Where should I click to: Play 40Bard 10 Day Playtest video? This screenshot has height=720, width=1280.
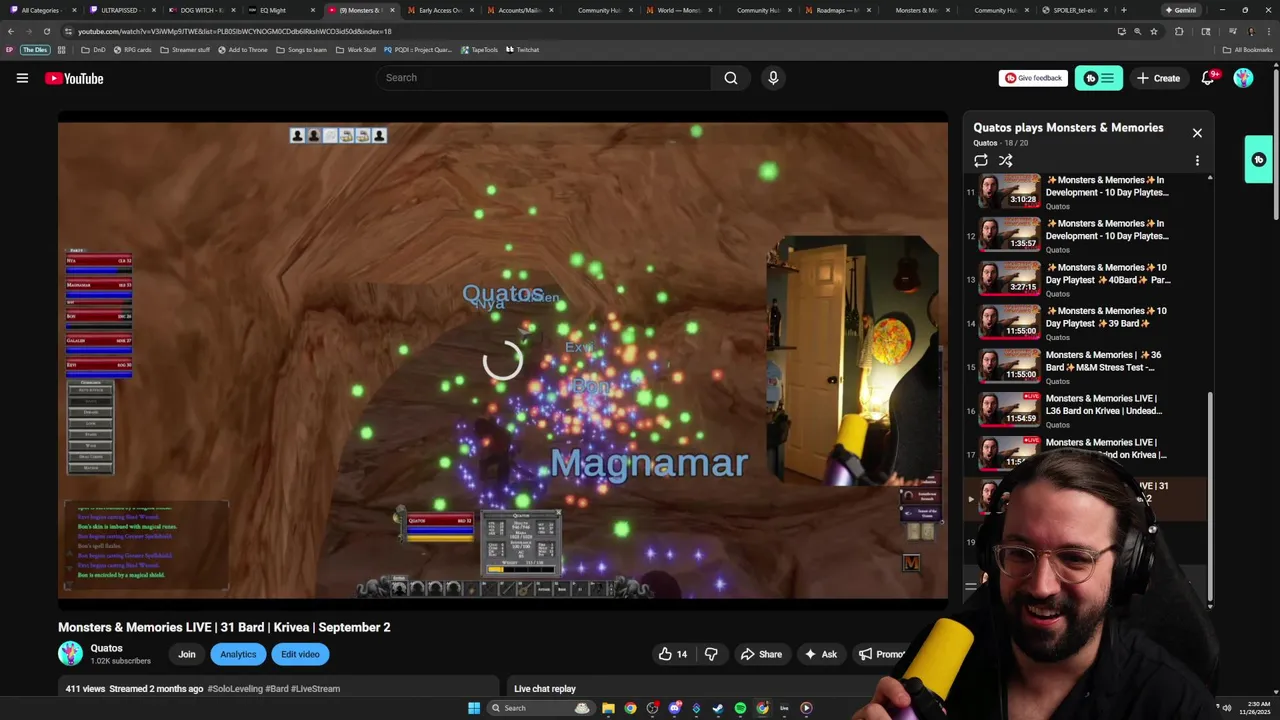point(1107,274)
